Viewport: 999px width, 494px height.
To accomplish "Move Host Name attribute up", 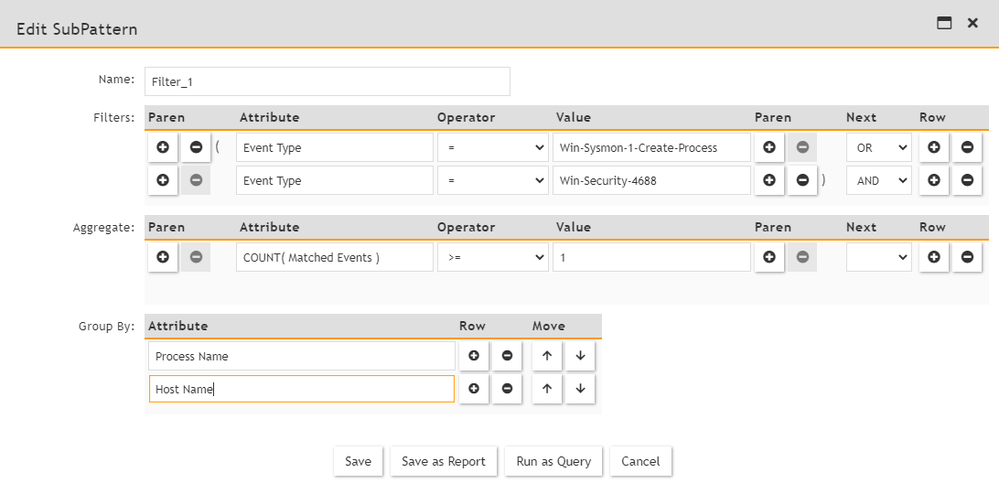I will pos(546,389).
